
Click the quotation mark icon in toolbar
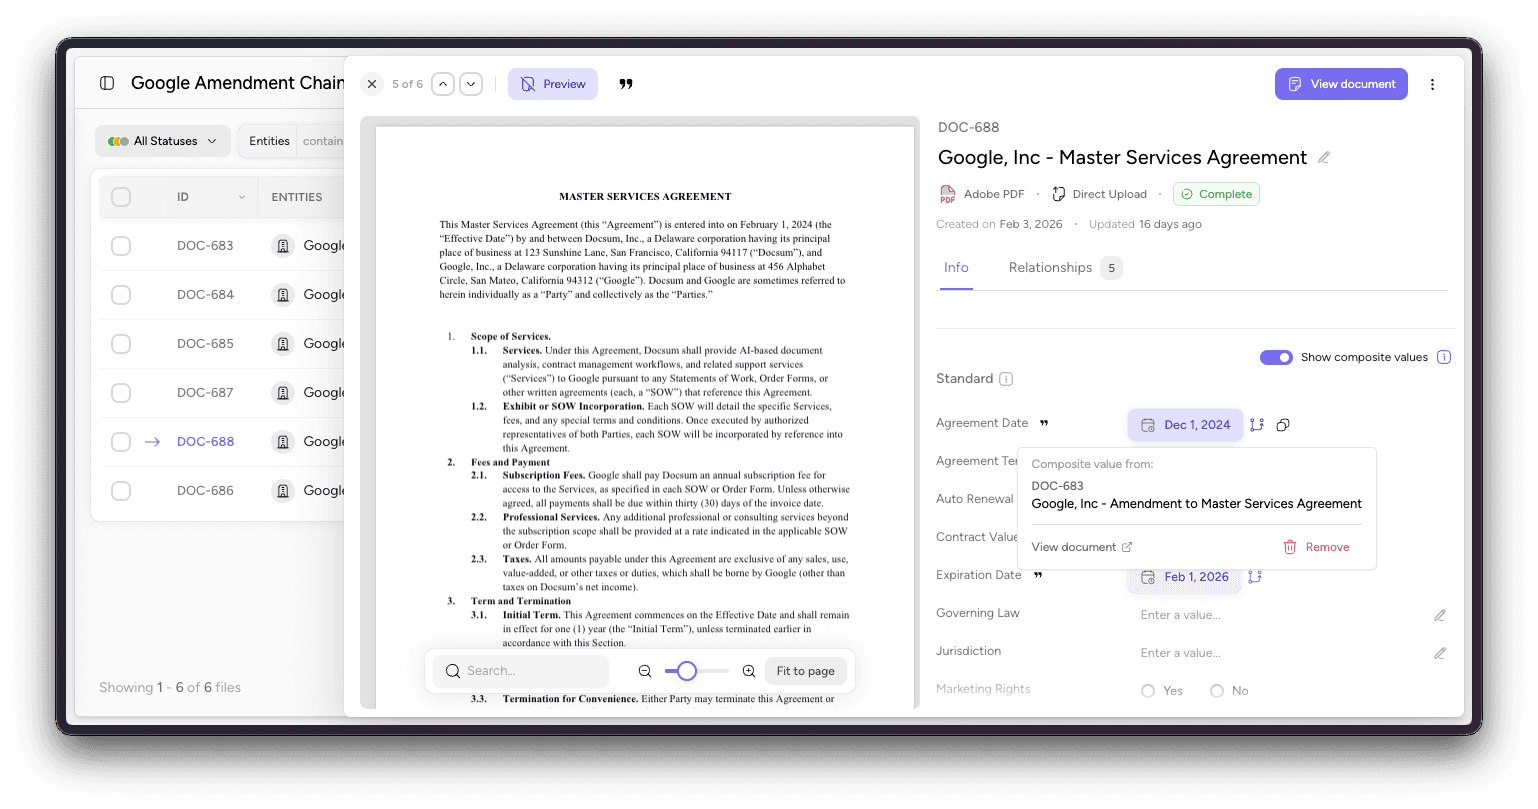coord(626,84)
